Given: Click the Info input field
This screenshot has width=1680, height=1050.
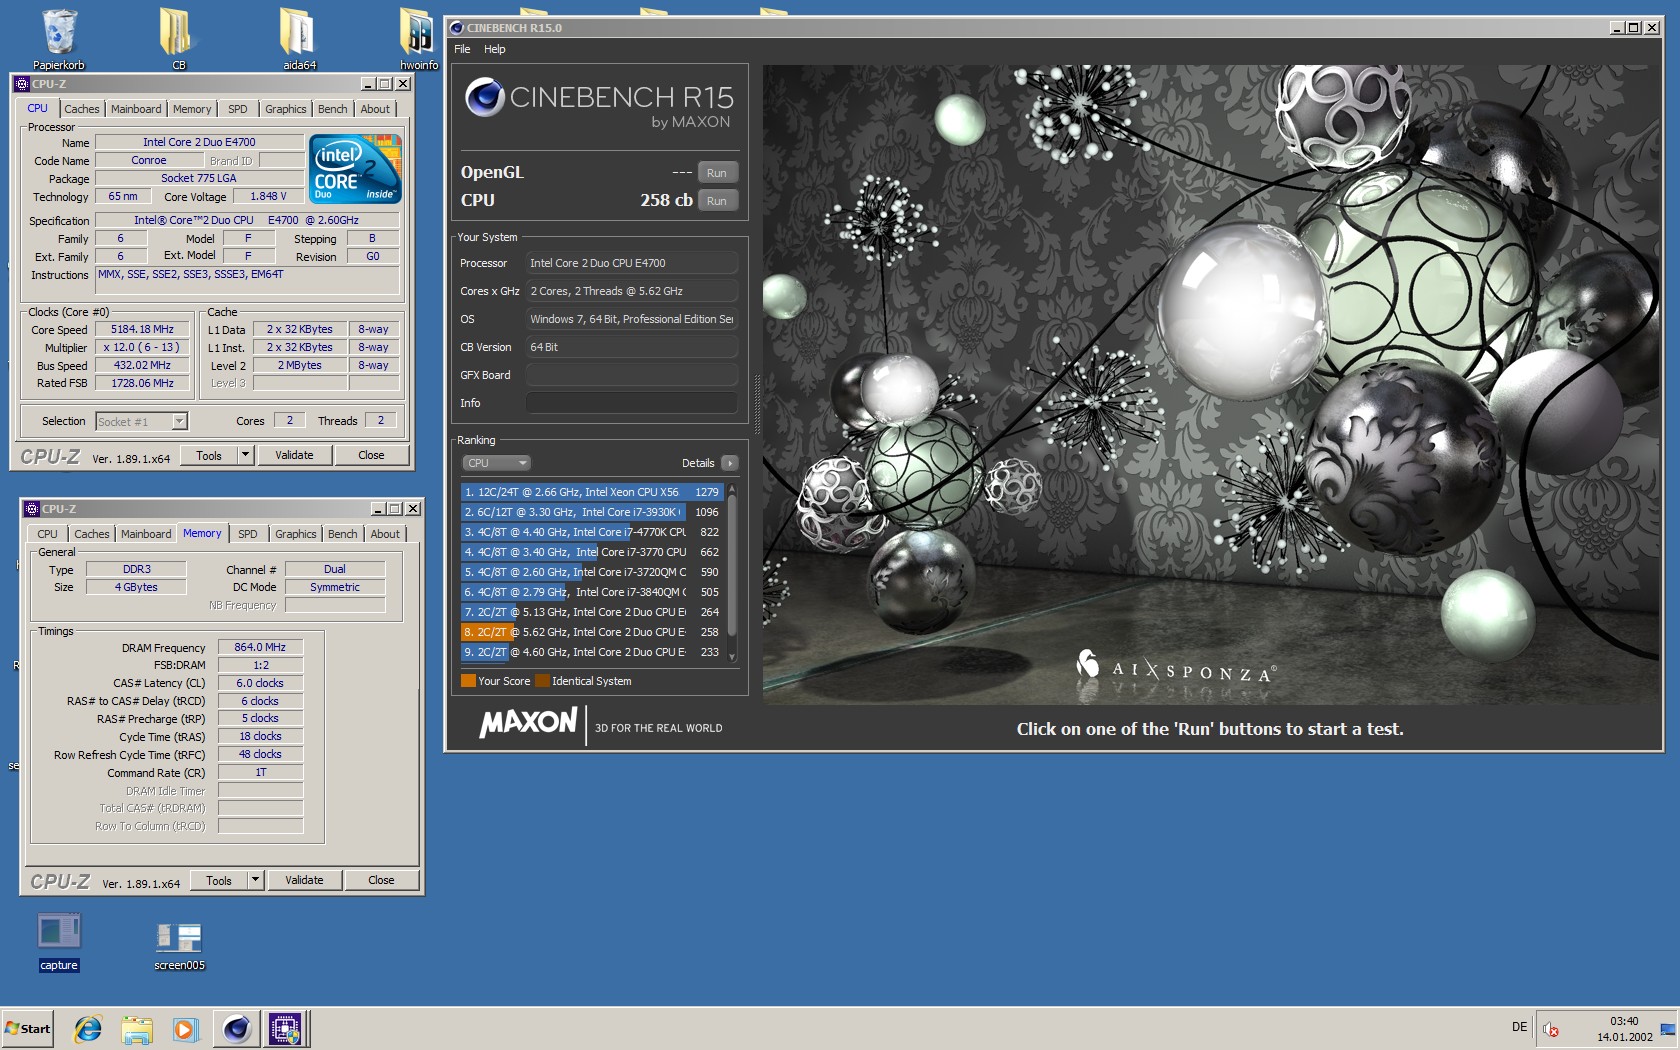Looking at the screenshot, I should tap(631, 403).
